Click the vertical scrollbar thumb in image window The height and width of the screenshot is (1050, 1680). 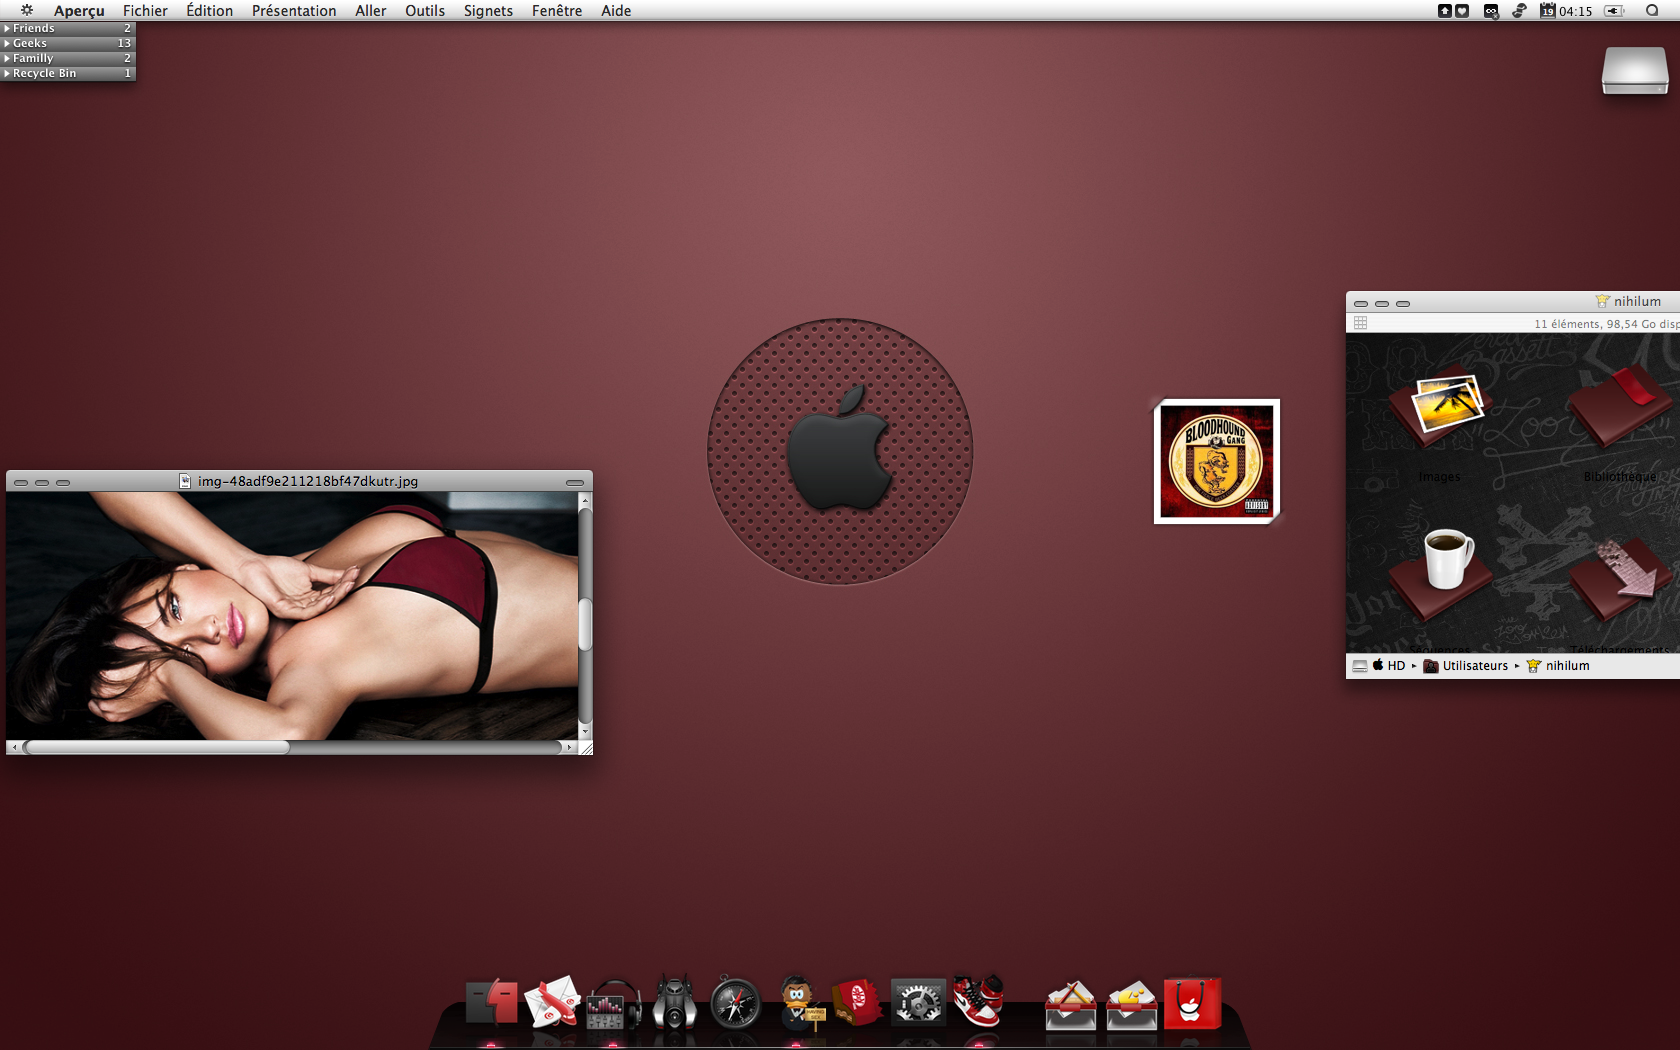point(585,623)
